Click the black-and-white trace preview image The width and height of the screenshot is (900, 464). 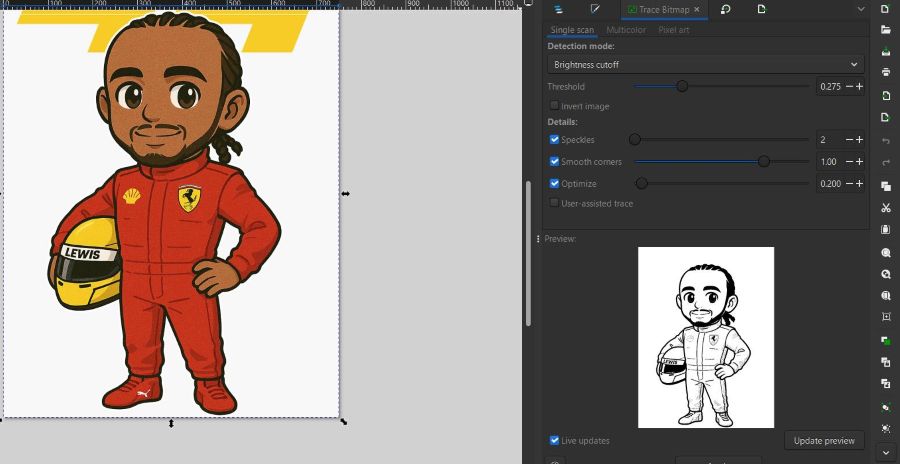point(706,338)
